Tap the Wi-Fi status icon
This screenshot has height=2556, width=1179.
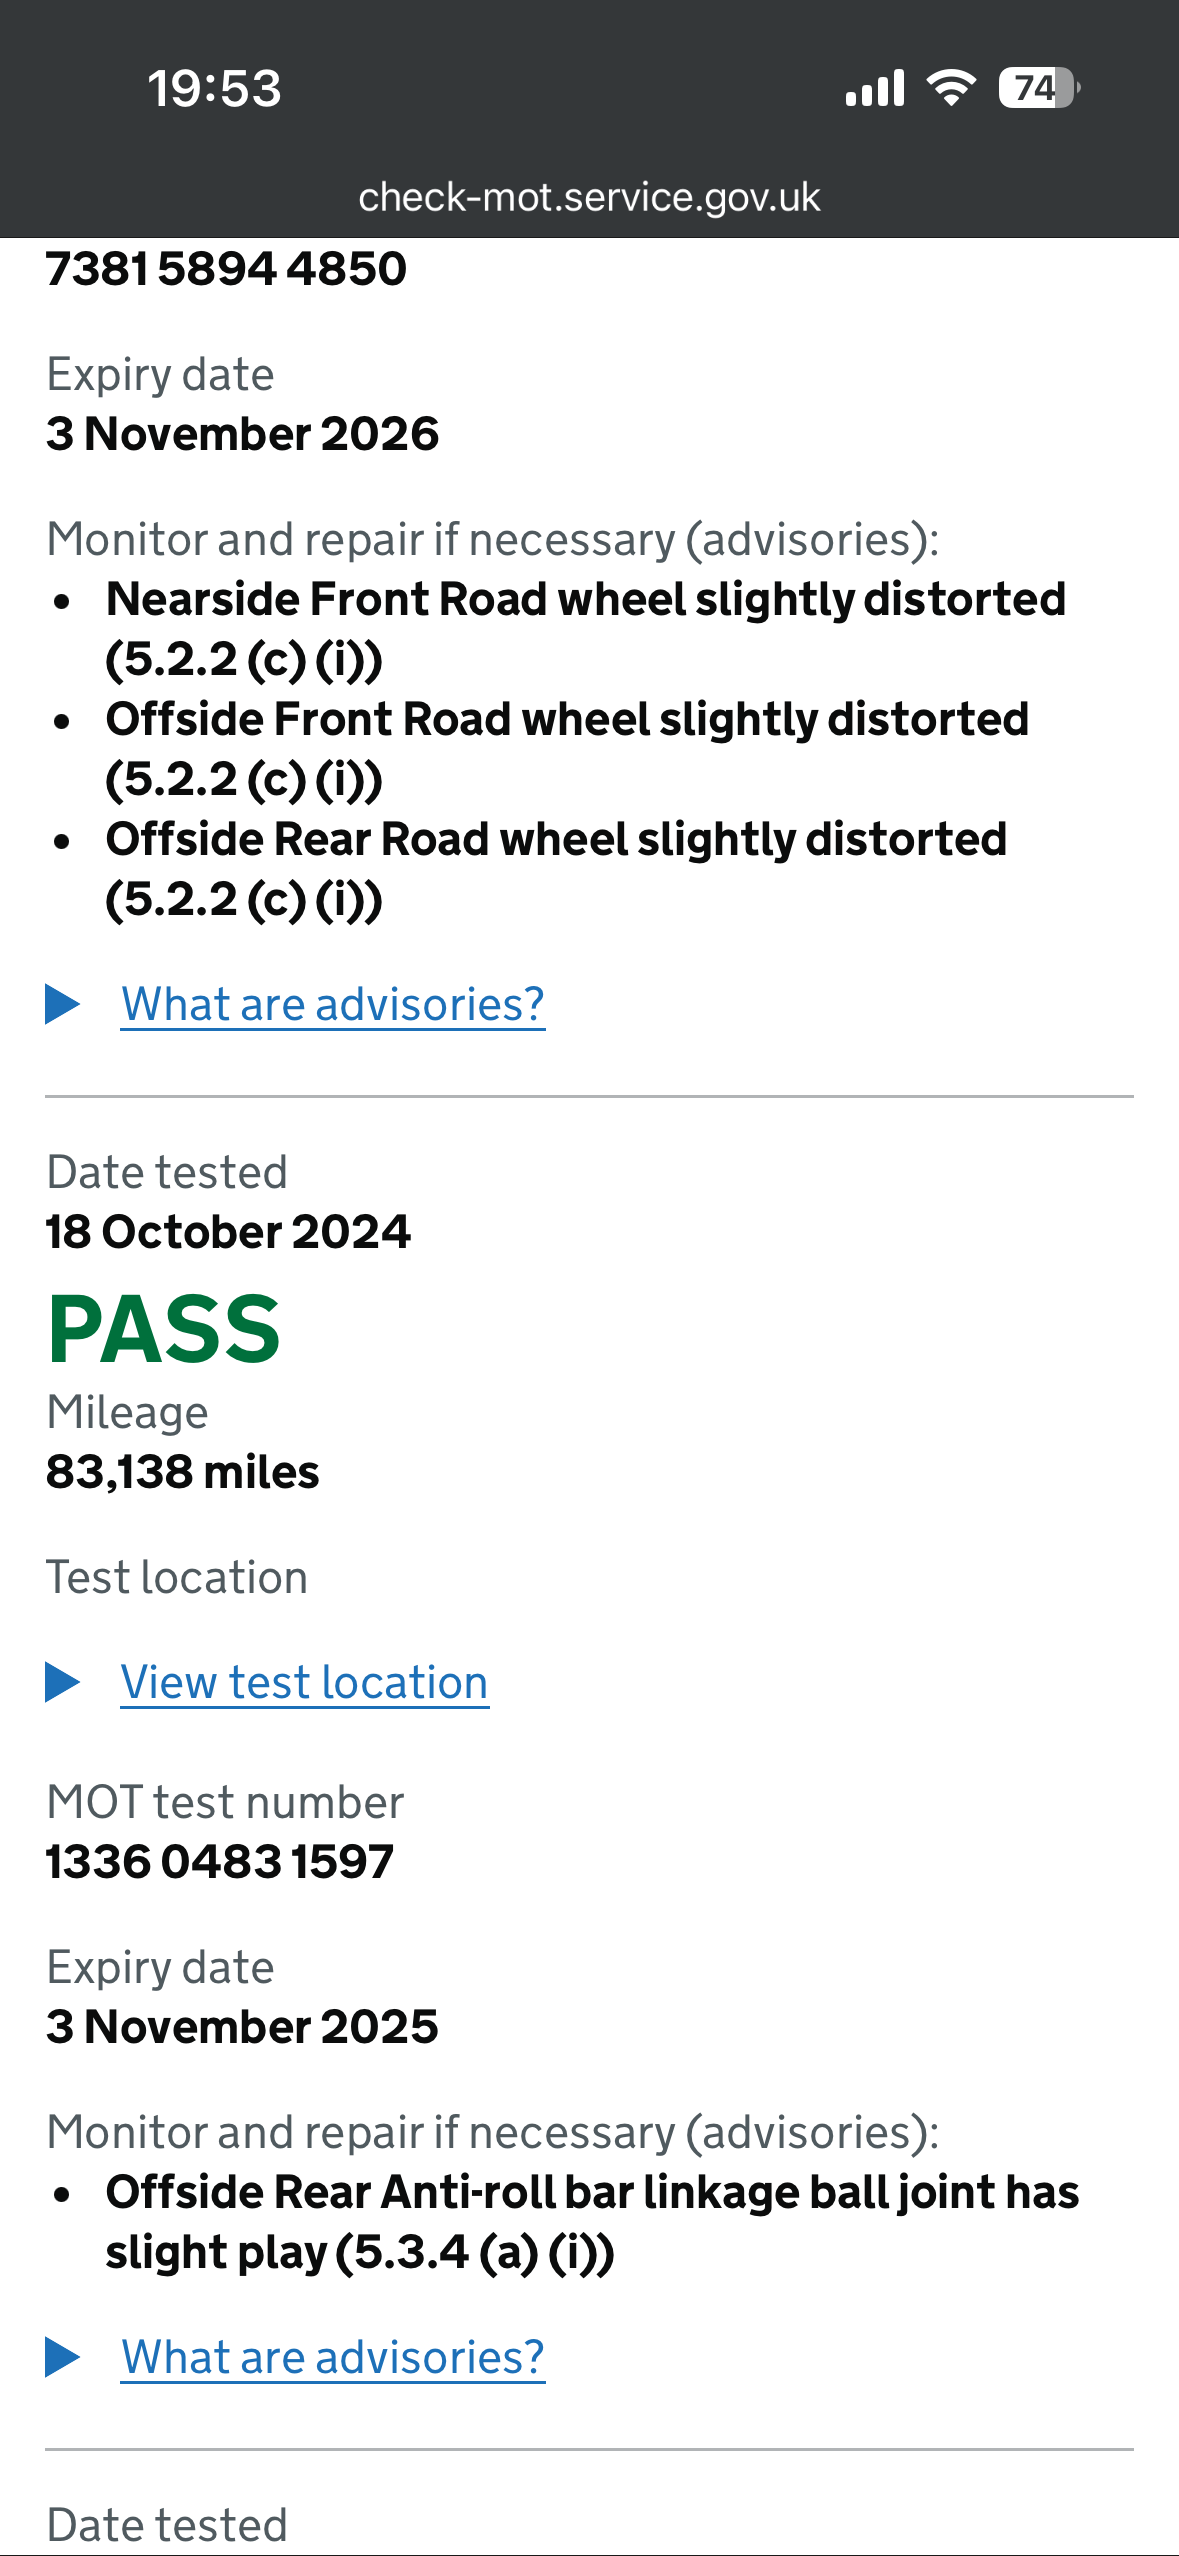(x=951, y=88)
